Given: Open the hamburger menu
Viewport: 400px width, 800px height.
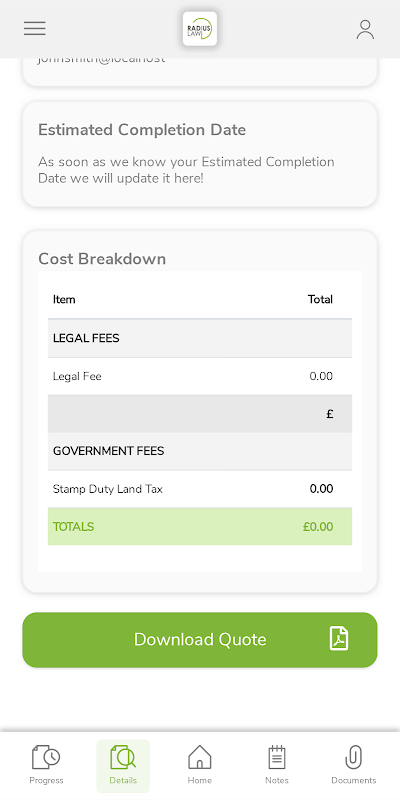Looking at the screenshot, I should (x=35, y=29).
